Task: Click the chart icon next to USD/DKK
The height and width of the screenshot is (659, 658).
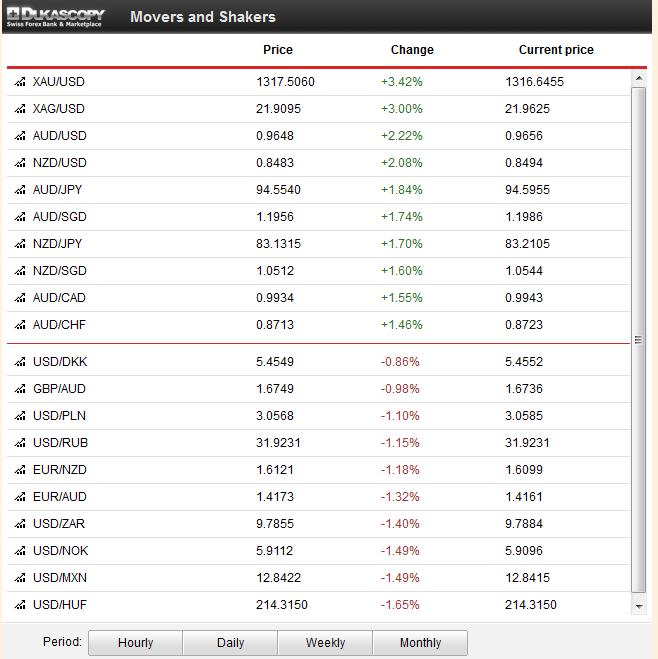Action: 20,362
